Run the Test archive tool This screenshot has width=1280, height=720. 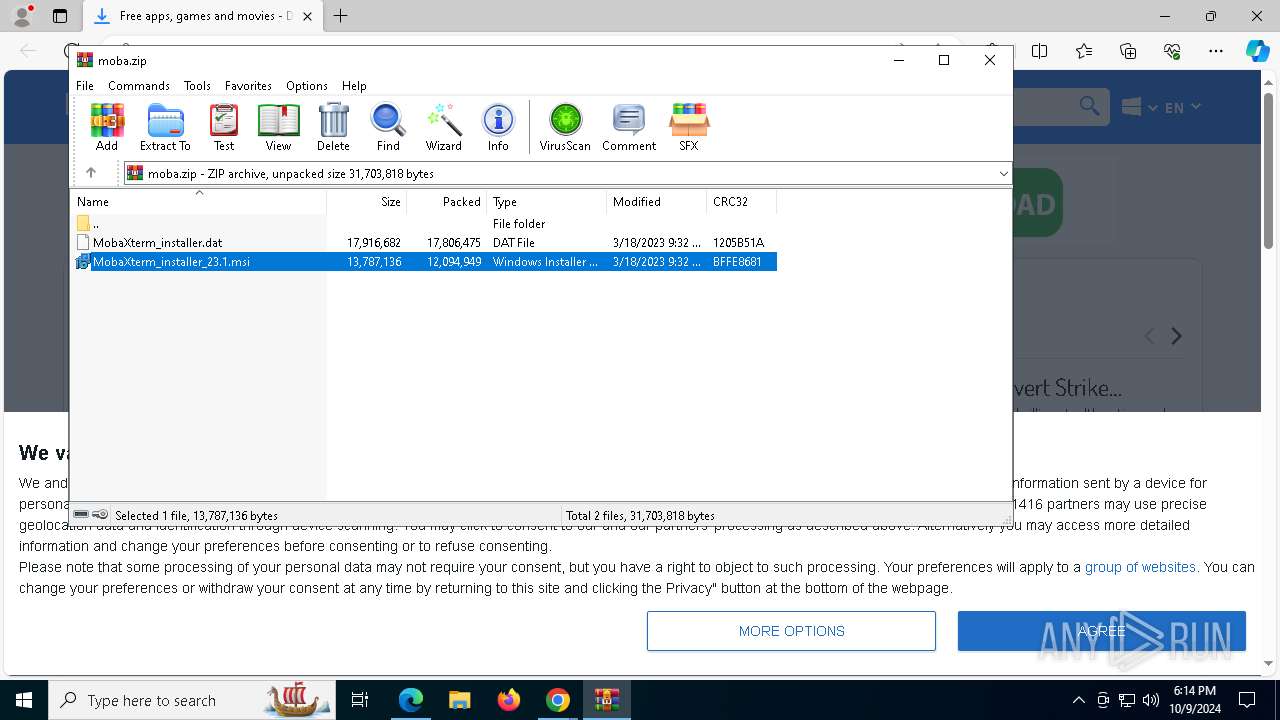(x=224, y=127)
